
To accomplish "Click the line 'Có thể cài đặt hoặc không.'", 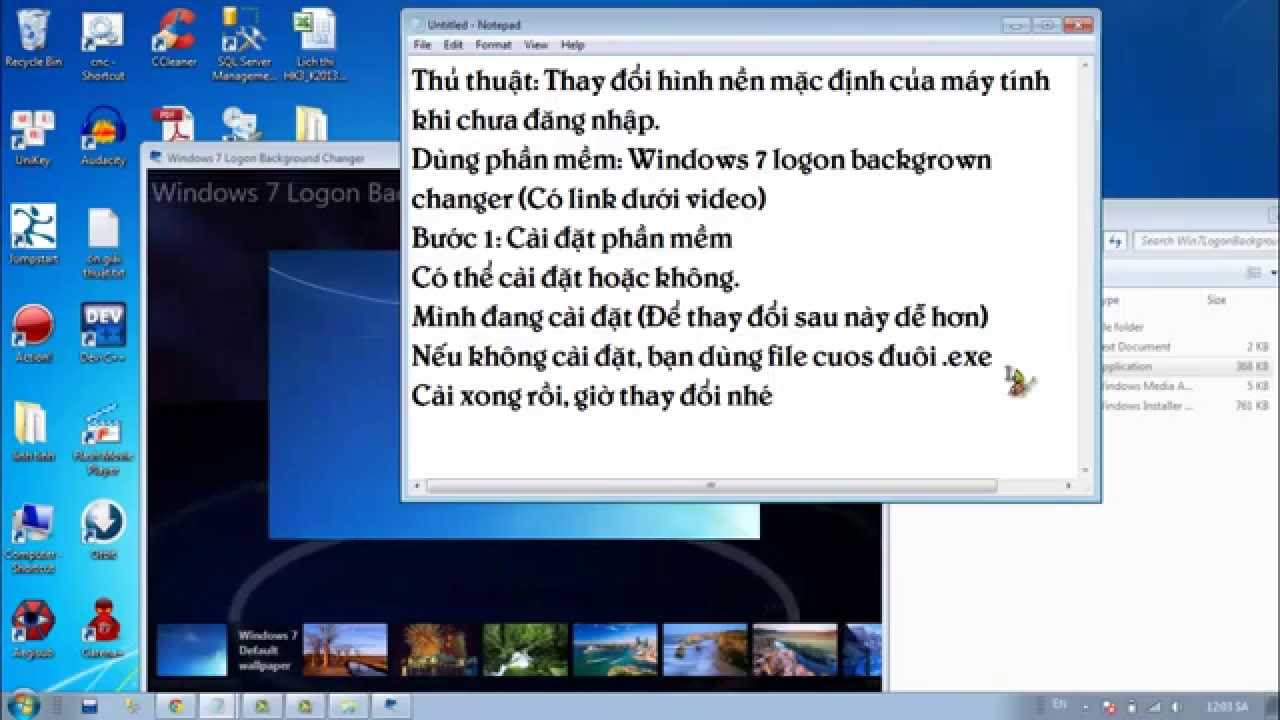I will point(575,277).
